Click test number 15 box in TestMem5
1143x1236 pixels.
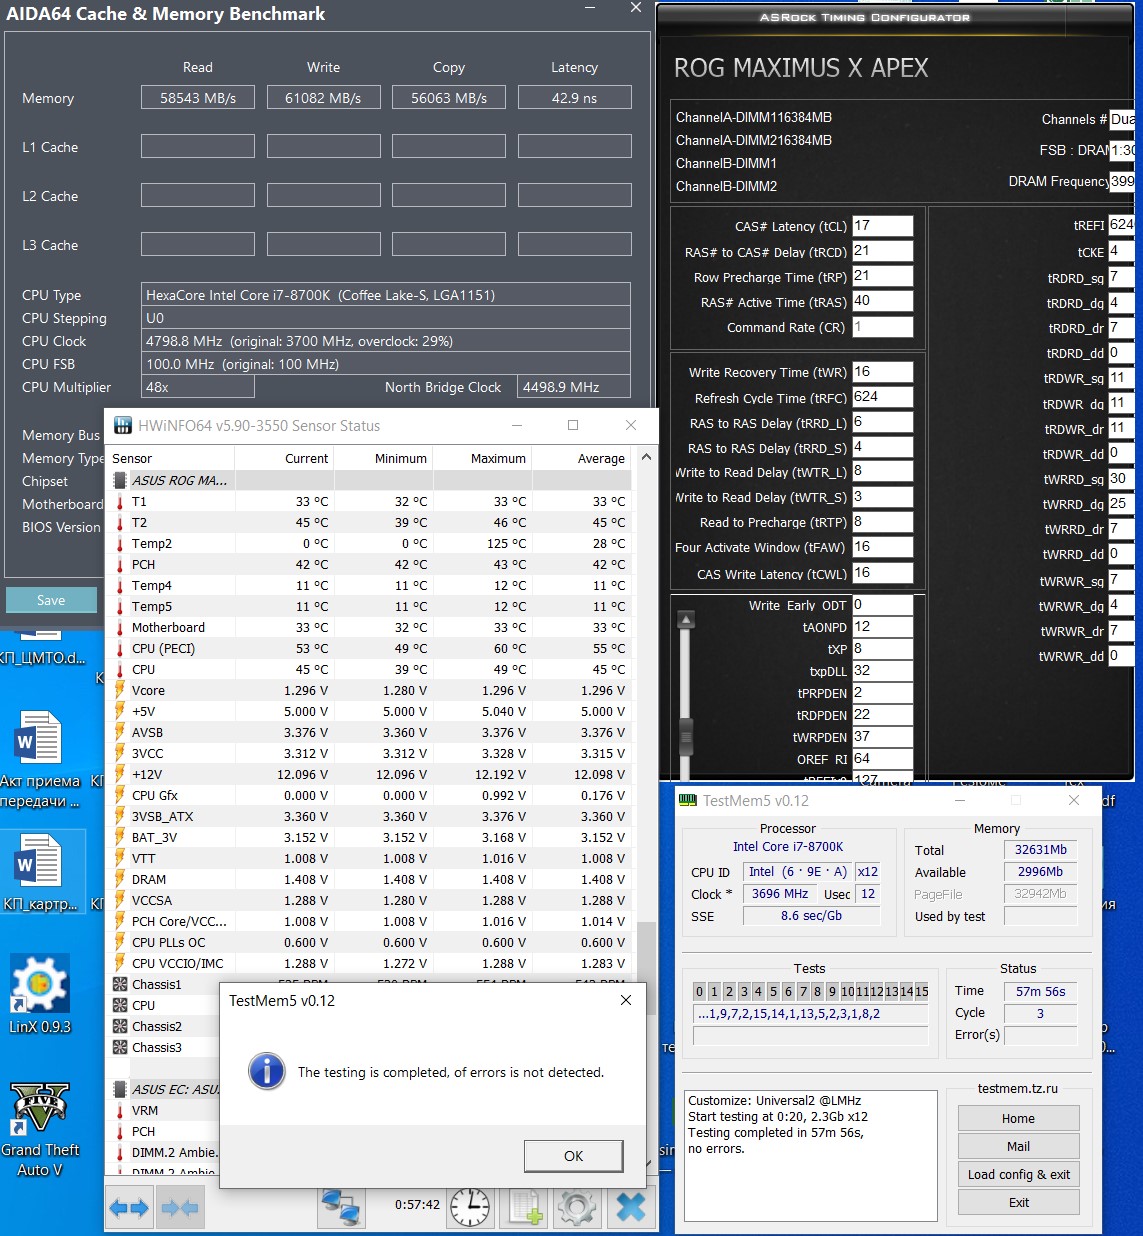[922, 992]
